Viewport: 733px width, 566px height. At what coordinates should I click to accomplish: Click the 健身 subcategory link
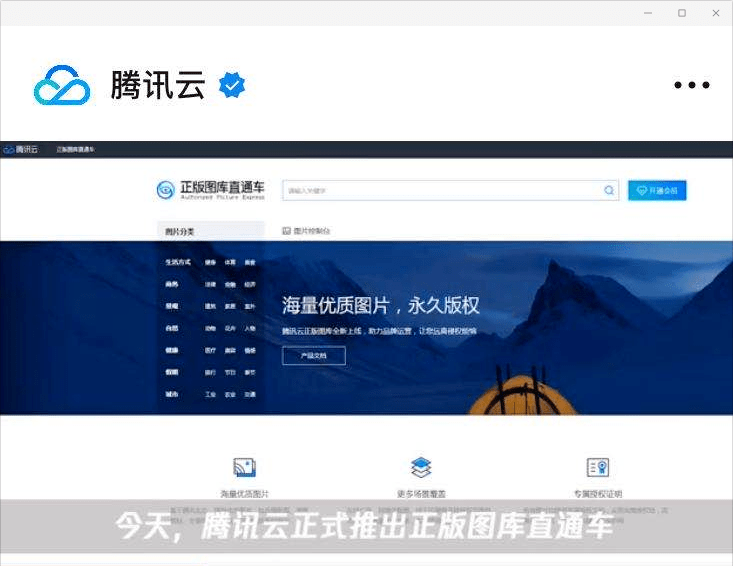coord(210,262)
